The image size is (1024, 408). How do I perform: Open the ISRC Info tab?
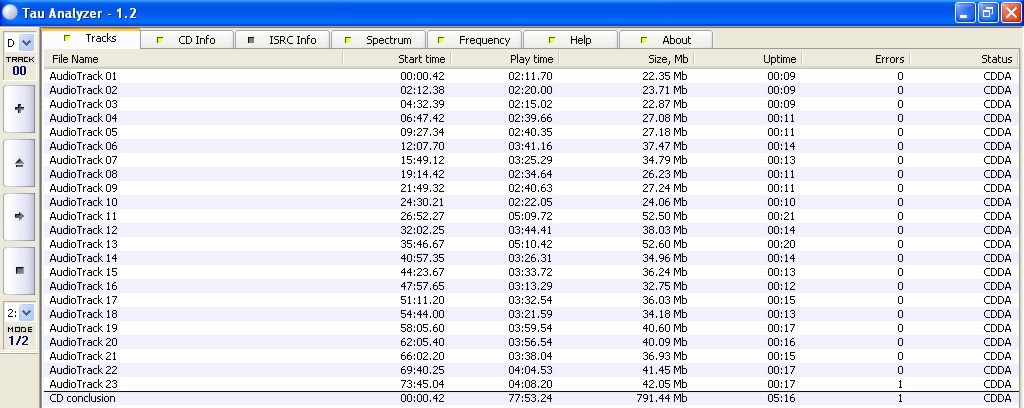coord(282,40)
